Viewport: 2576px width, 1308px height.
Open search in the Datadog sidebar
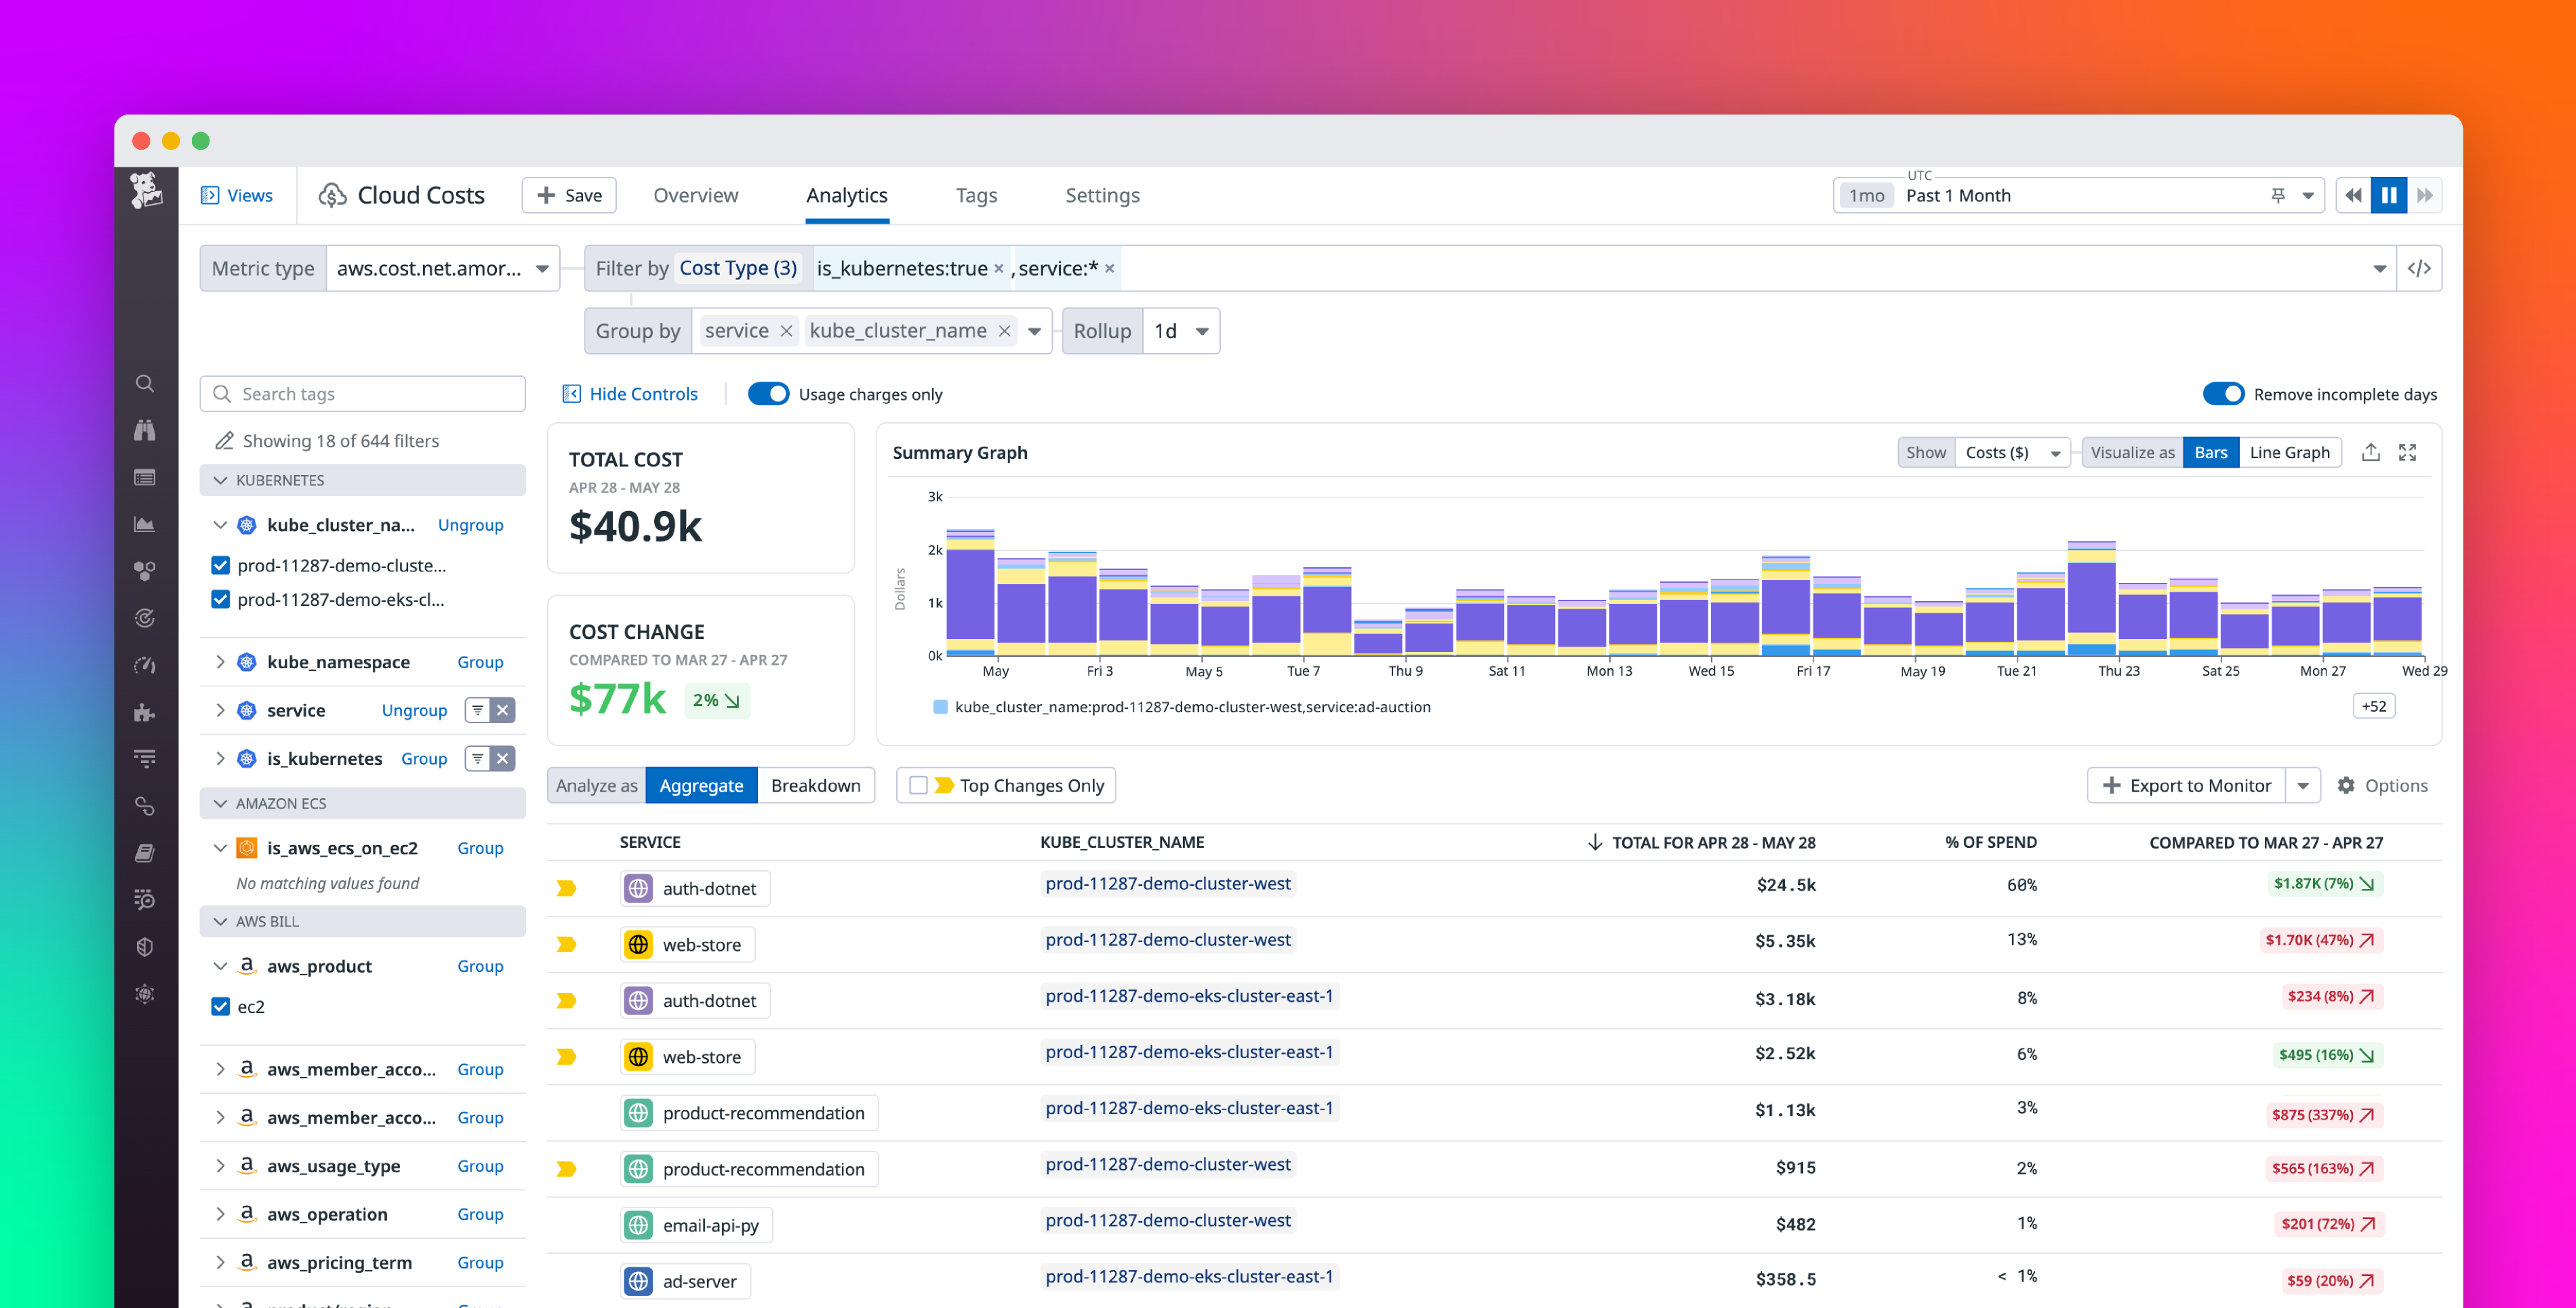(x=145, y=383)
